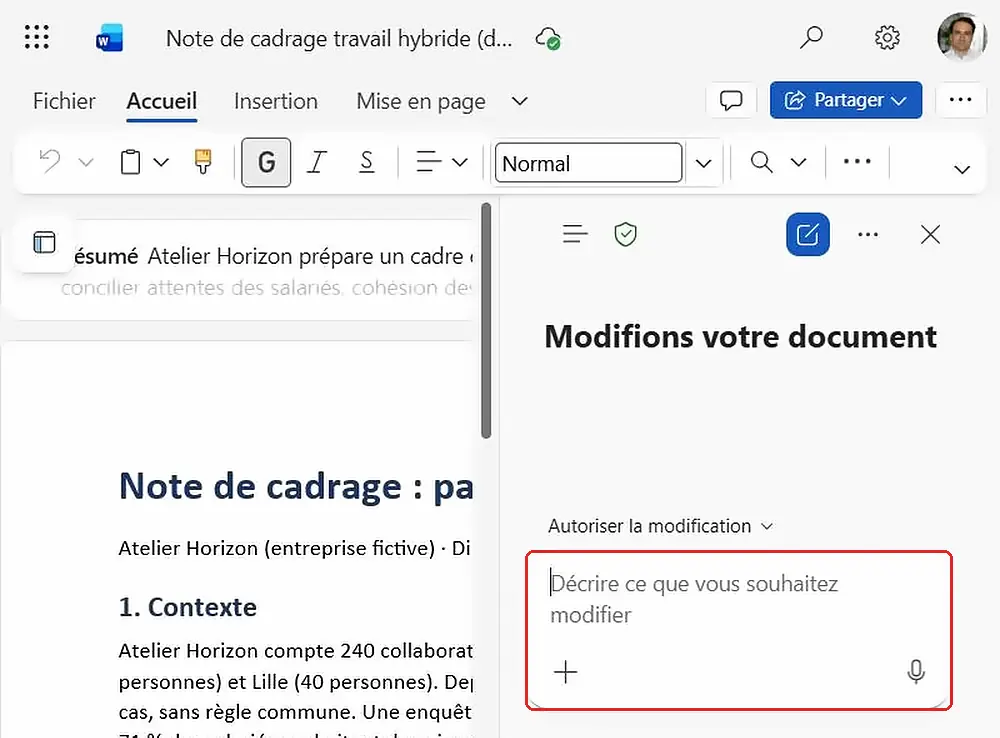Open settings gear icon

click(x=886, y=38)
